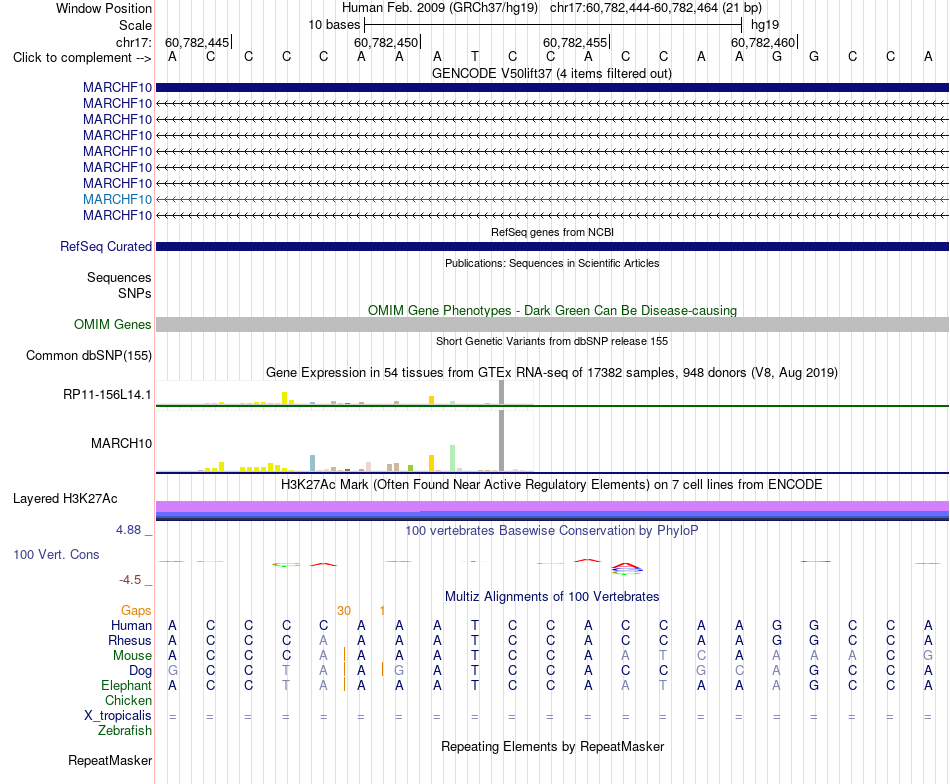The height and width of the screenshot is (784, 950).
Task: Click 'RefSeq genes from NCBI' track title
Action: (552, 232)
